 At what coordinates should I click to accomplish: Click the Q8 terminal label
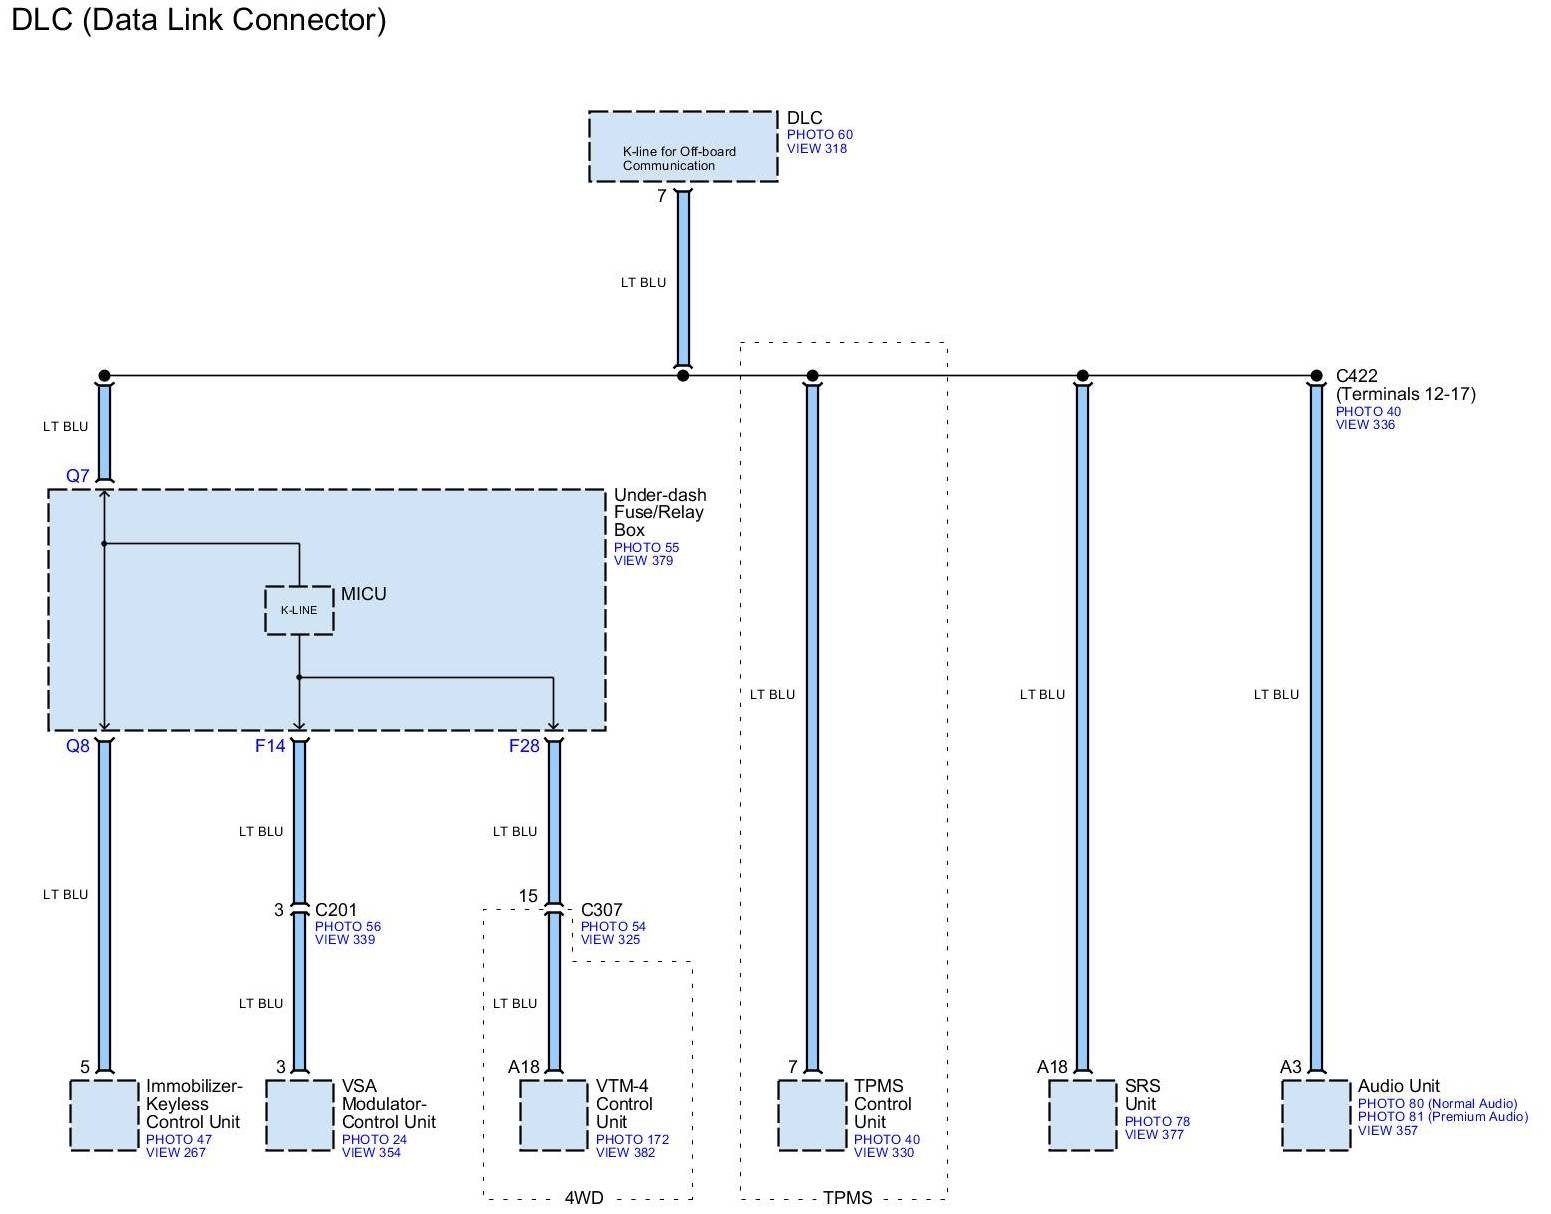click(x=78, y=746)
